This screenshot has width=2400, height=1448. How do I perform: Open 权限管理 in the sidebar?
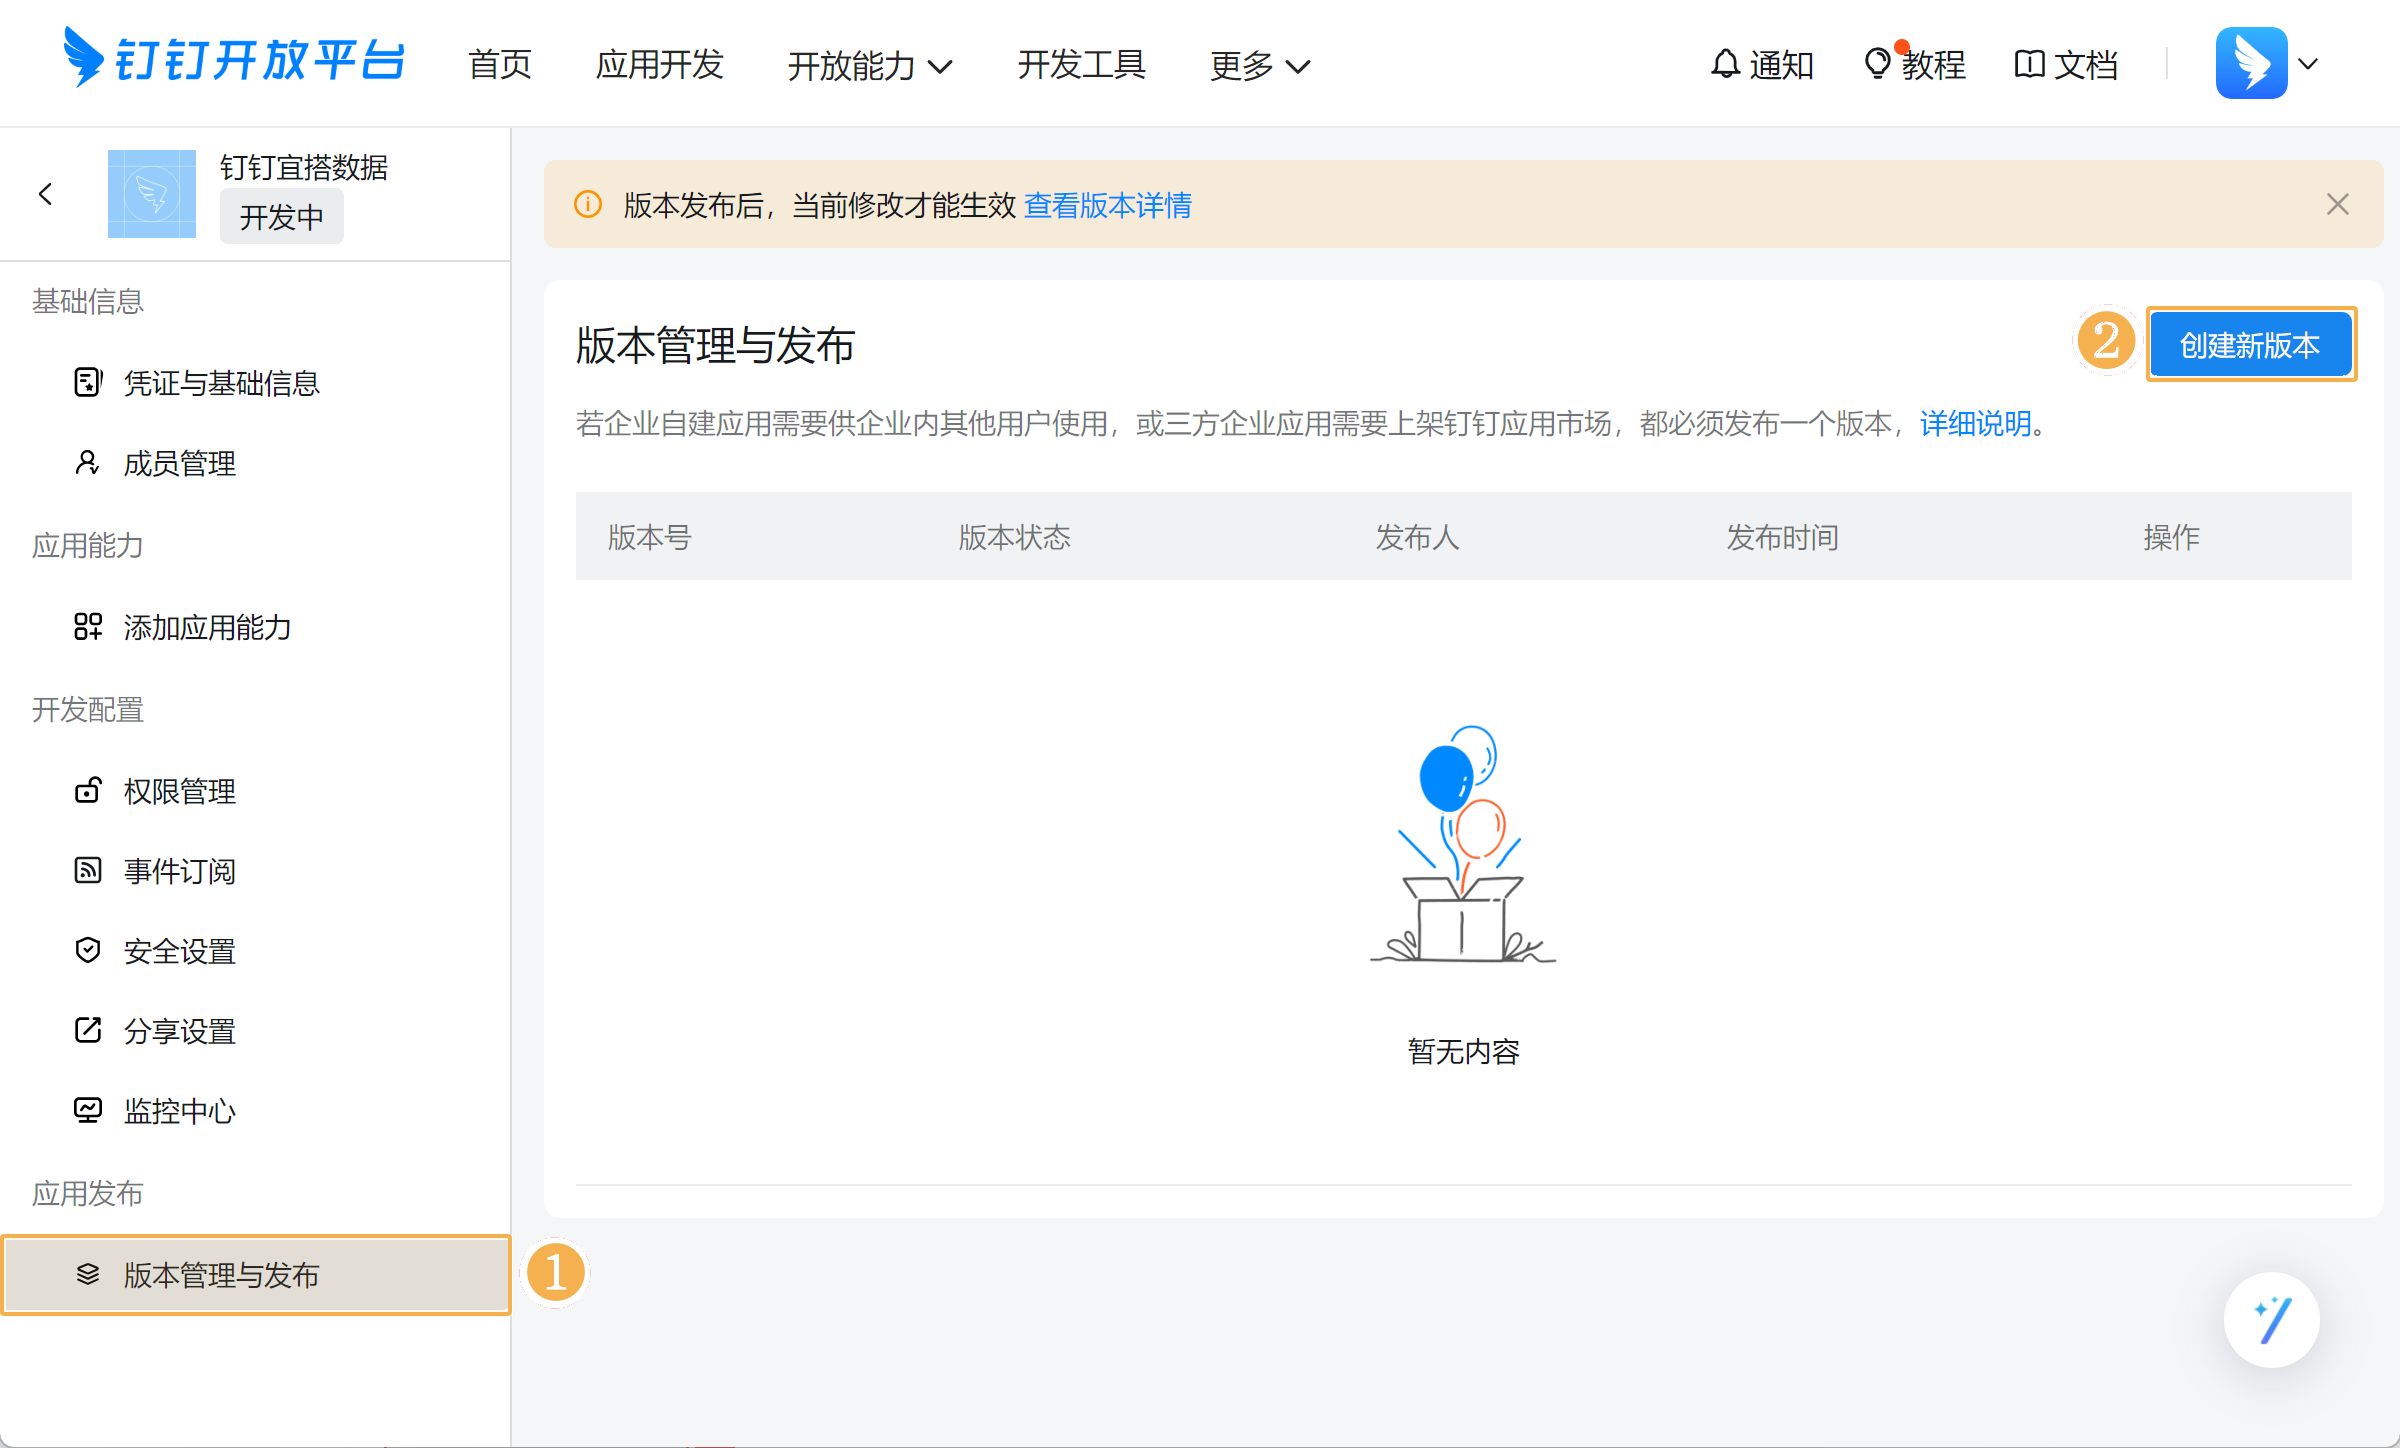pyautogui.click(x=180, y=791)
